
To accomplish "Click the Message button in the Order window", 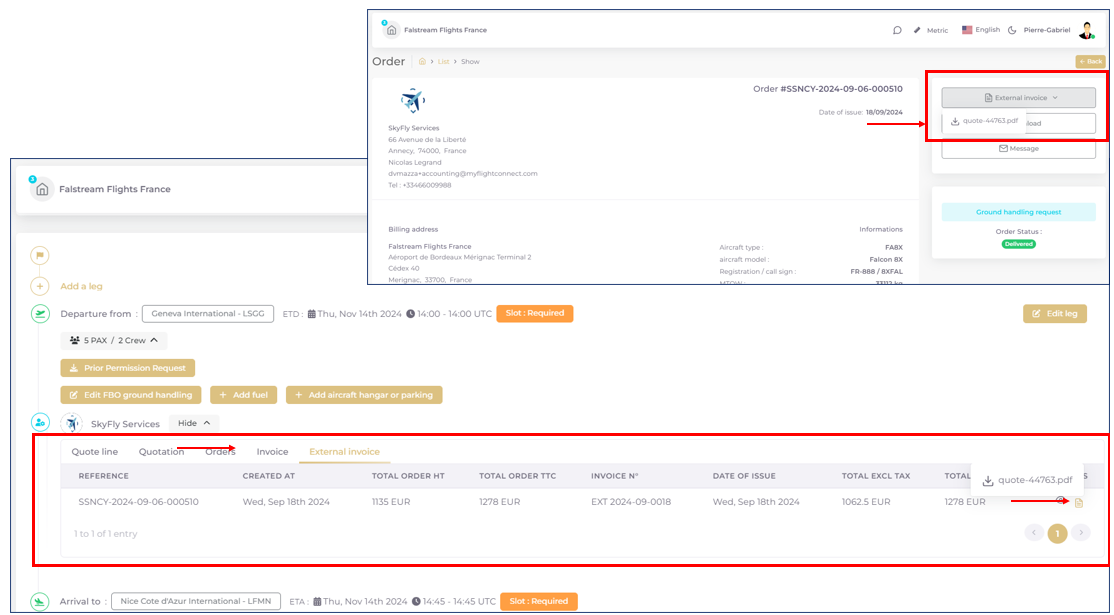I will tap(1018, 148).
